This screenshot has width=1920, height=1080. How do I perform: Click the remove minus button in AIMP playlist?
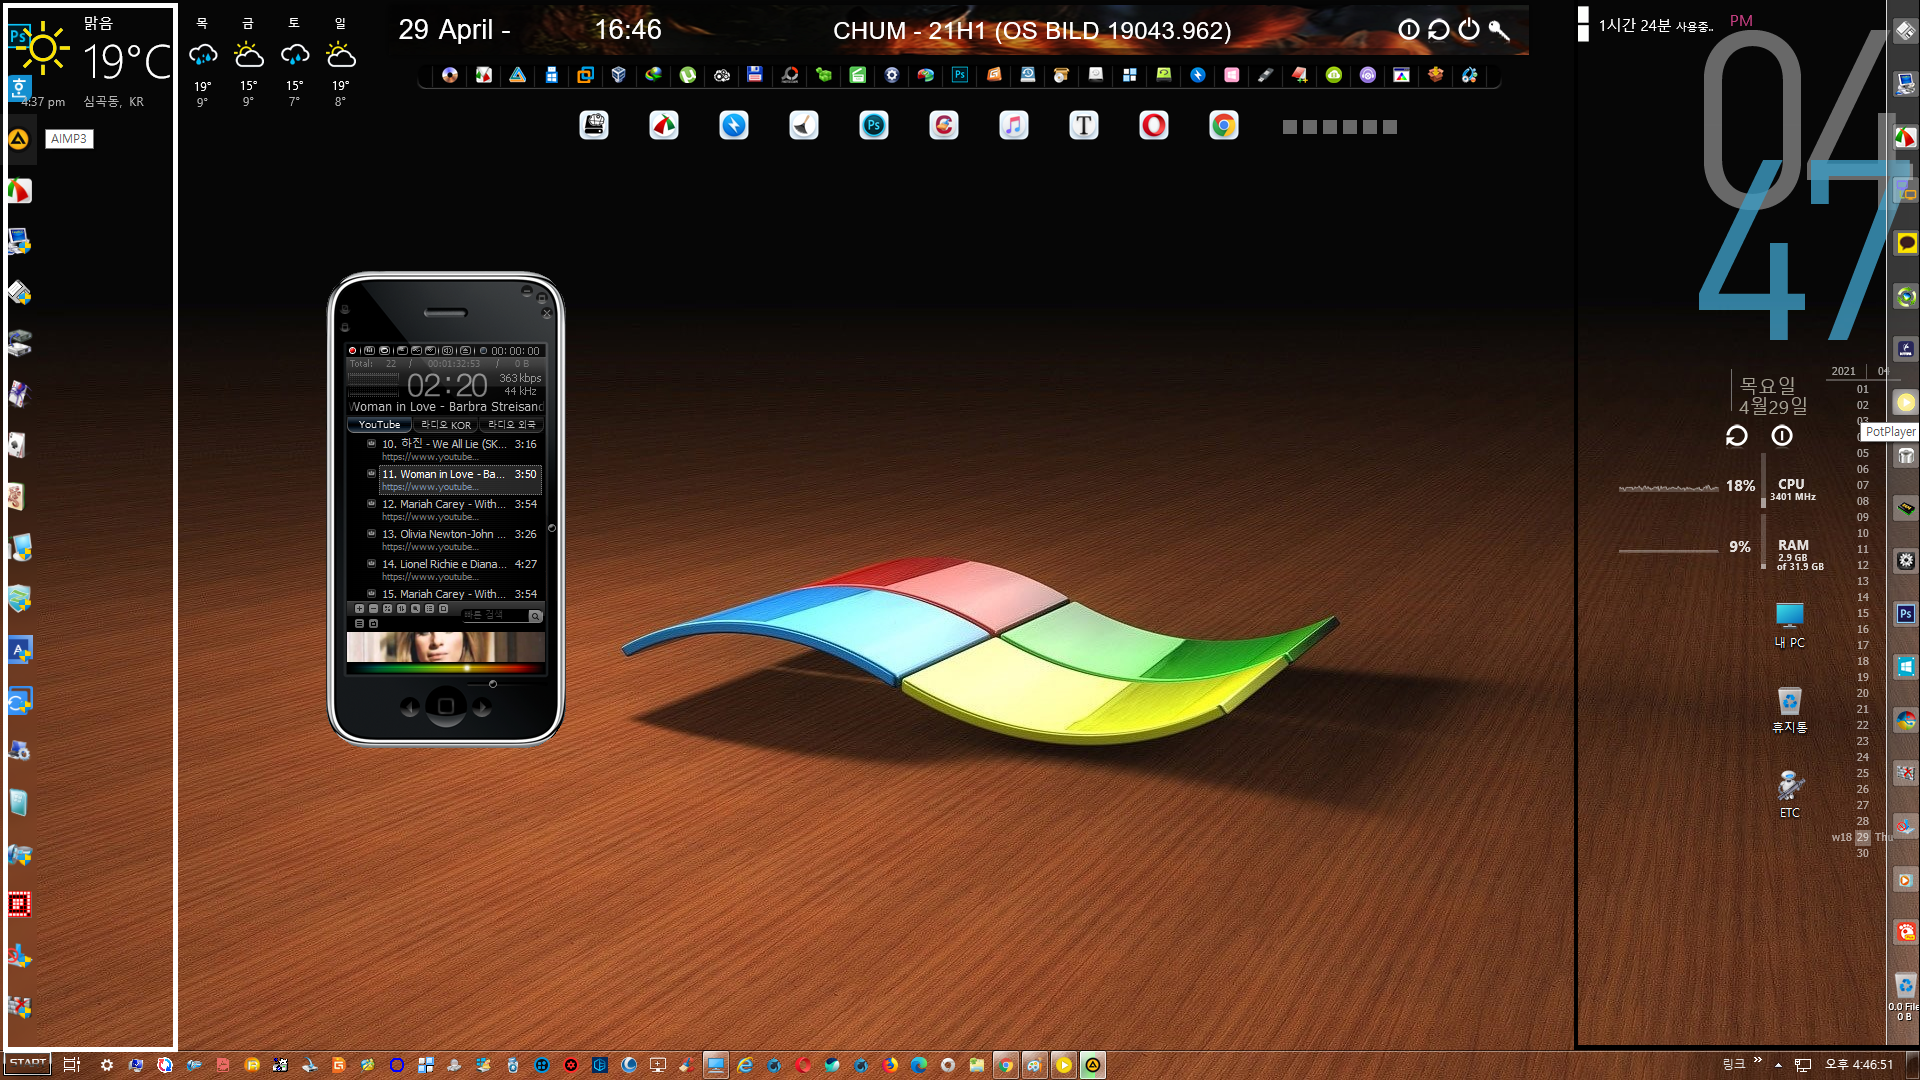(x=374, y=609)
